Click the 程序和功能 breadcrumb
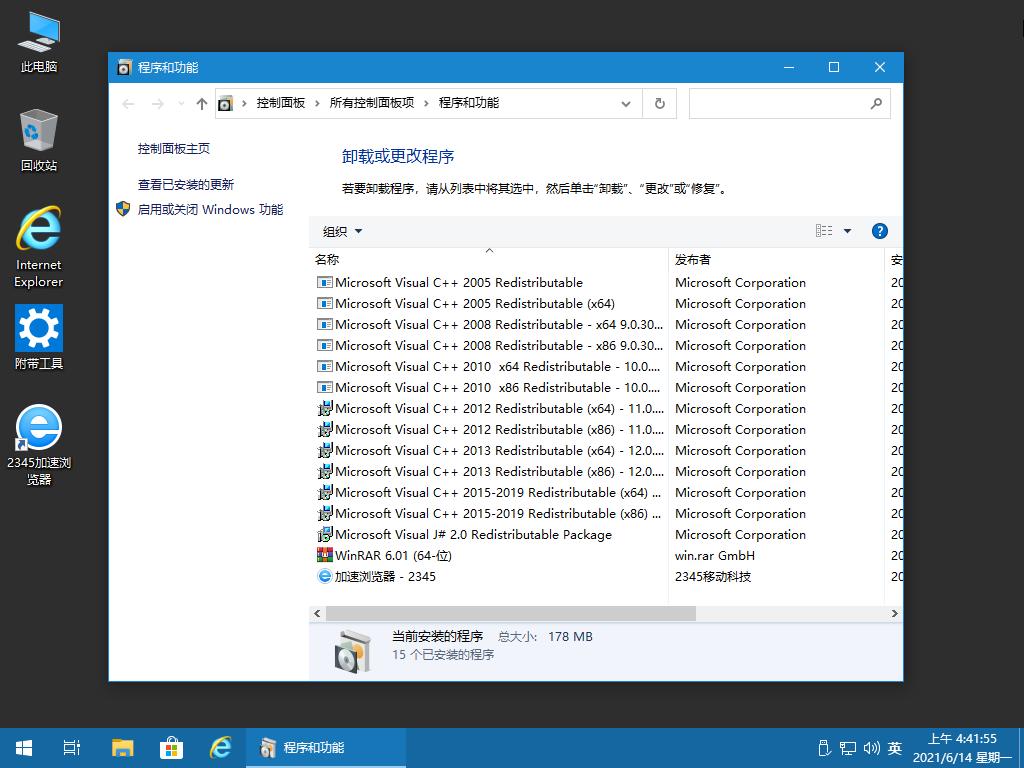The width and height of the screenshot is (1024, 768). pos(468,103)
